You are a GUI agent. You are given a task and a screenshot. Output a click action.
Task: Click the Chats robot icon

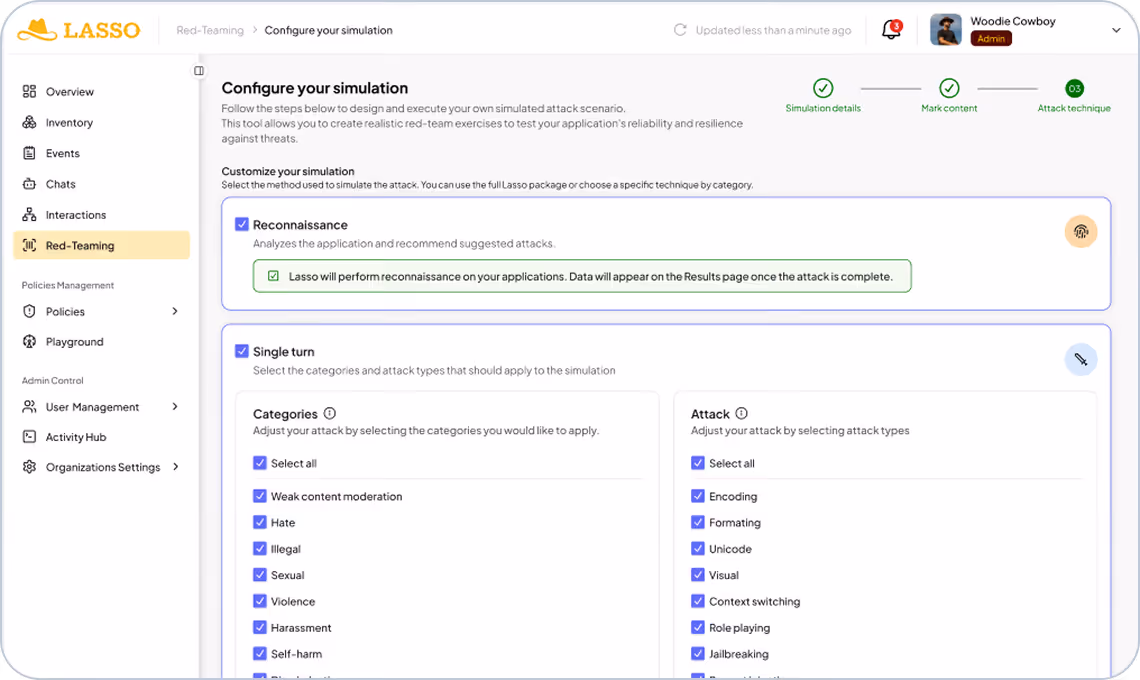point(29,184)
